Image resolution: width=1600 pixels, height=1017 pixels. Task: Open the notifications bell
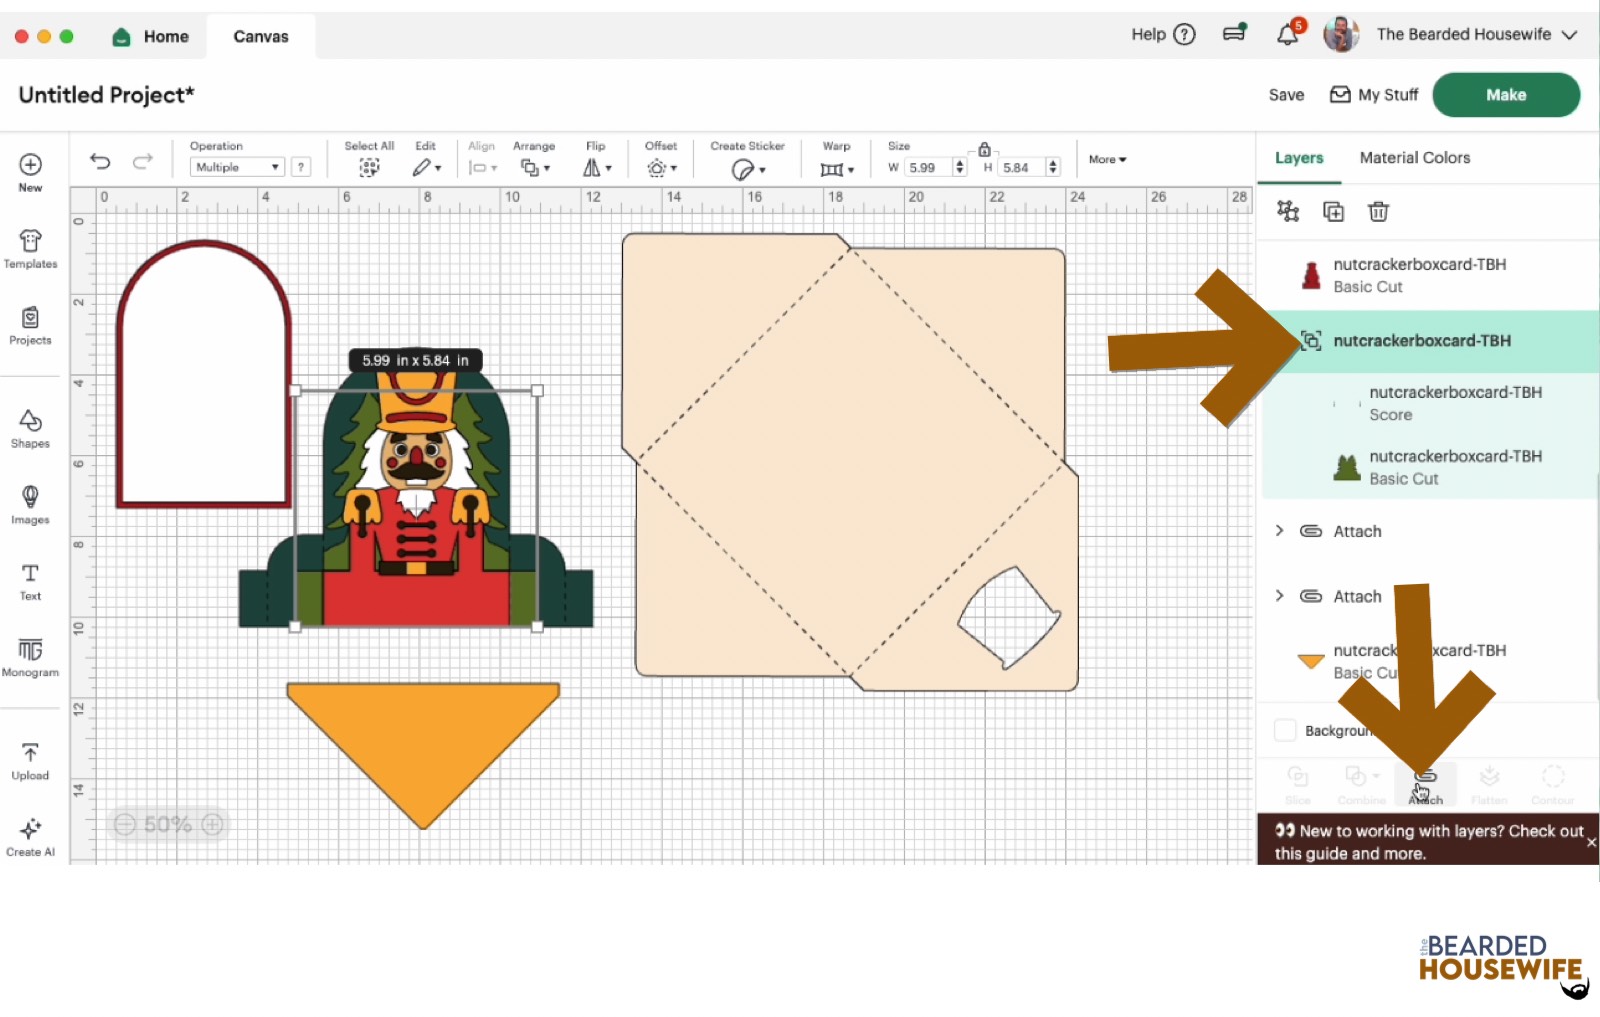coord(1288,35)
